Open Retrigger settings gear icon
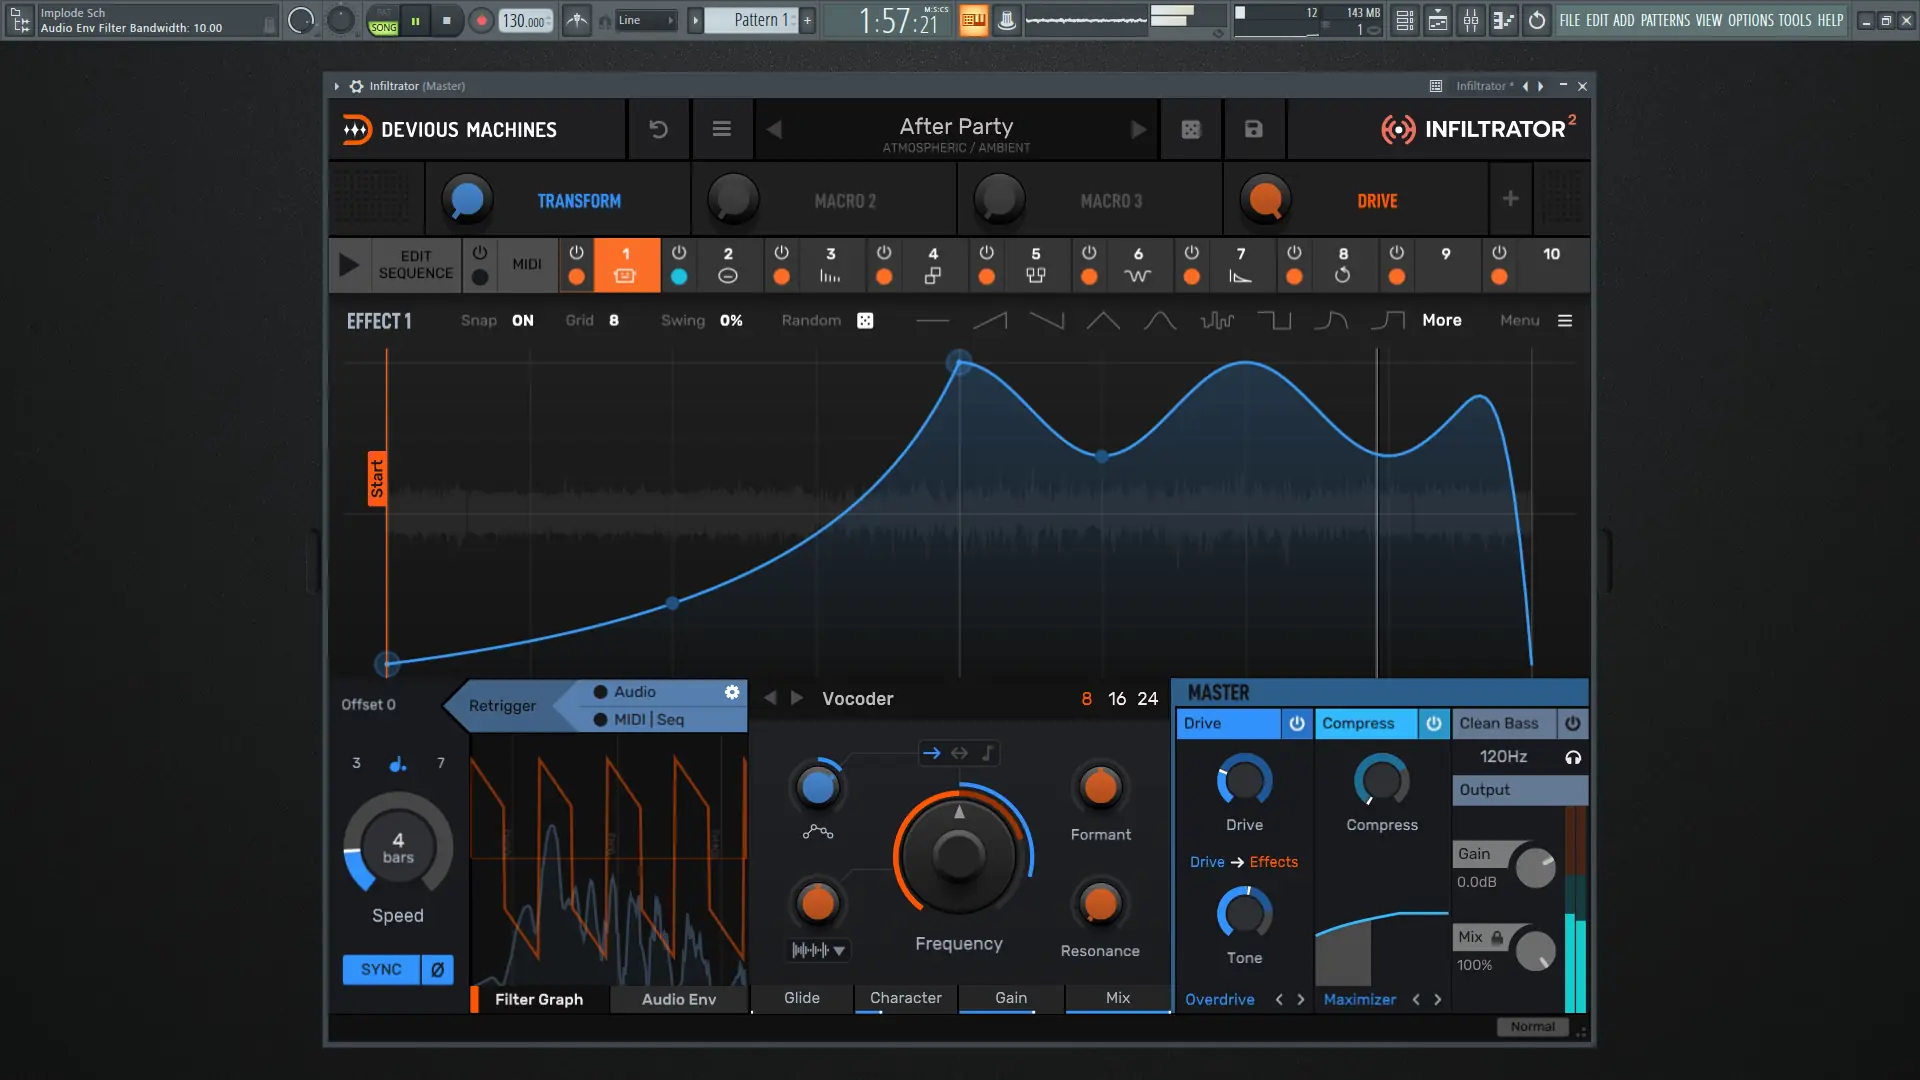Viewport: 1920px width, 1080px height. pyautogui.click(x=732, y=692)
